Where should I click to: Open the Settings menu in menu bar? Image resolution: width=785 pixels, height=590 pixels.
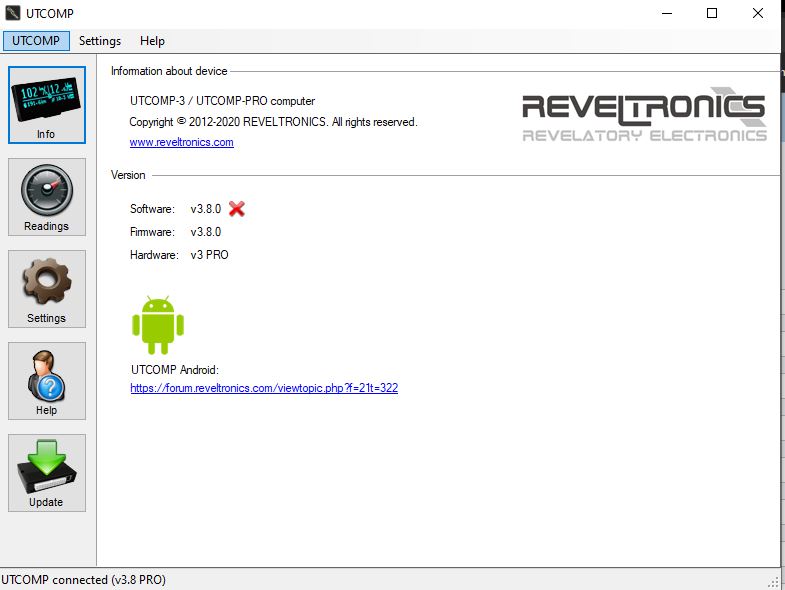click(100, 41)
